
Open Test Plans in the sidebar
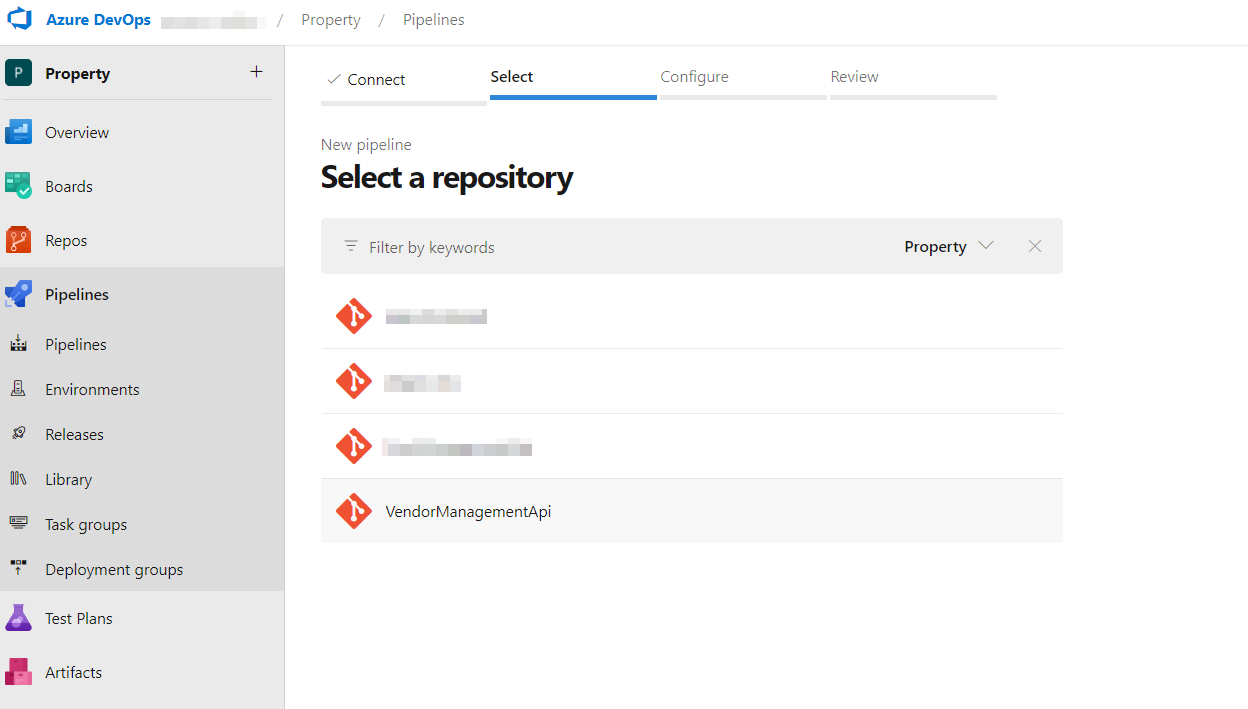tap(142, 618)
